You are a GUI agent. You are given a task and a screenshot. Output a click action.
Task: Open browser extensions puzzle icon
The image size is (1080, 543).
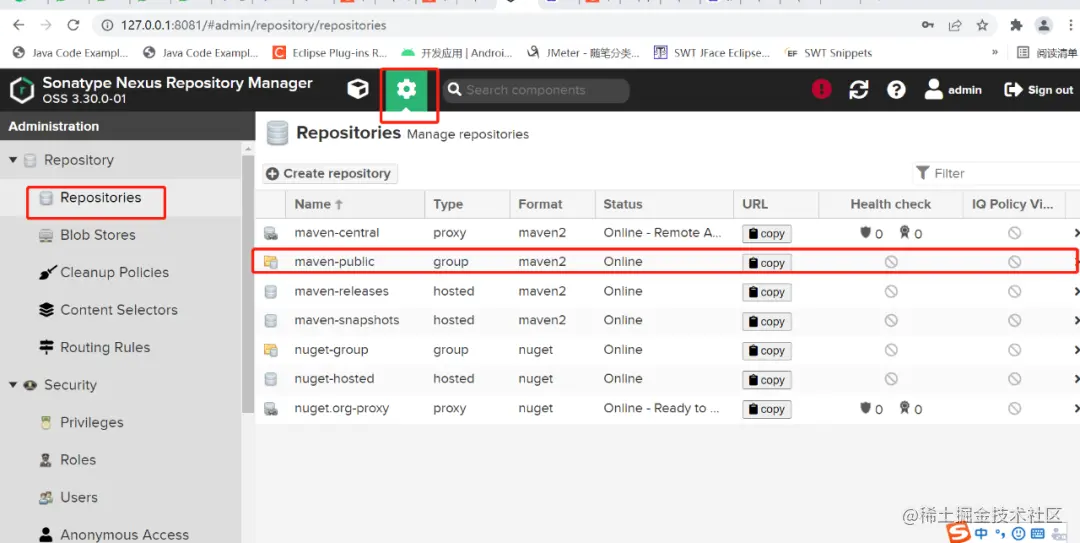click(x=1016, y=25)
